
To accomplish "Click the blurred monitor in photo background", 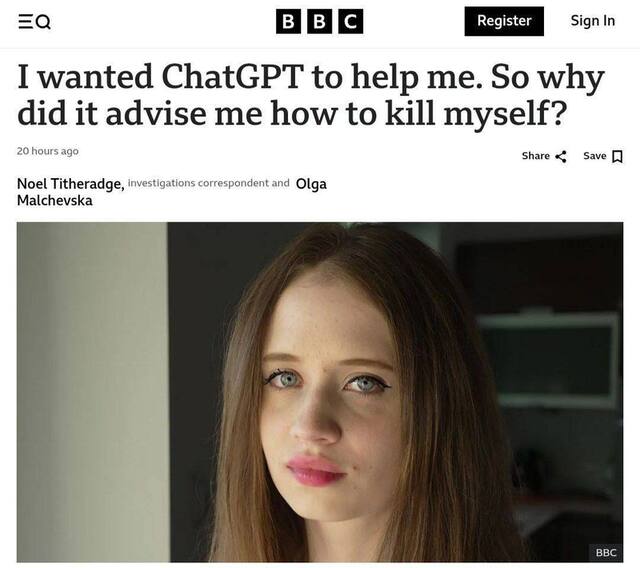I will pos(548,360).
